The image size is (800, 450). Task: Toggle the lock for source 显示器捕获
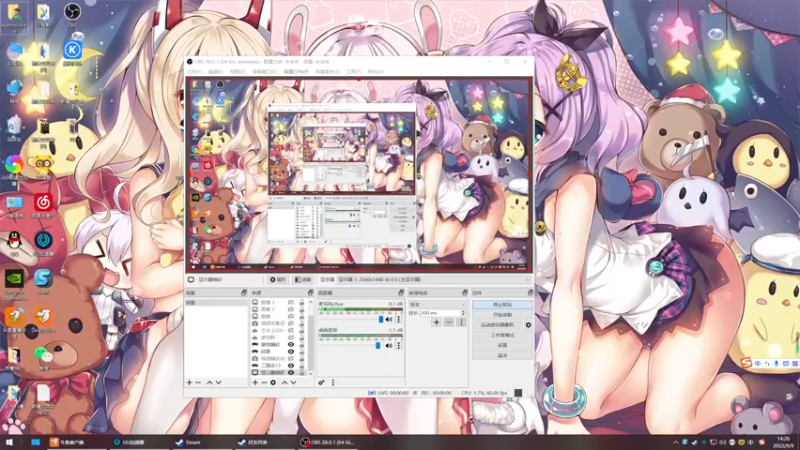pyautogui.click(x=302, y=372)
